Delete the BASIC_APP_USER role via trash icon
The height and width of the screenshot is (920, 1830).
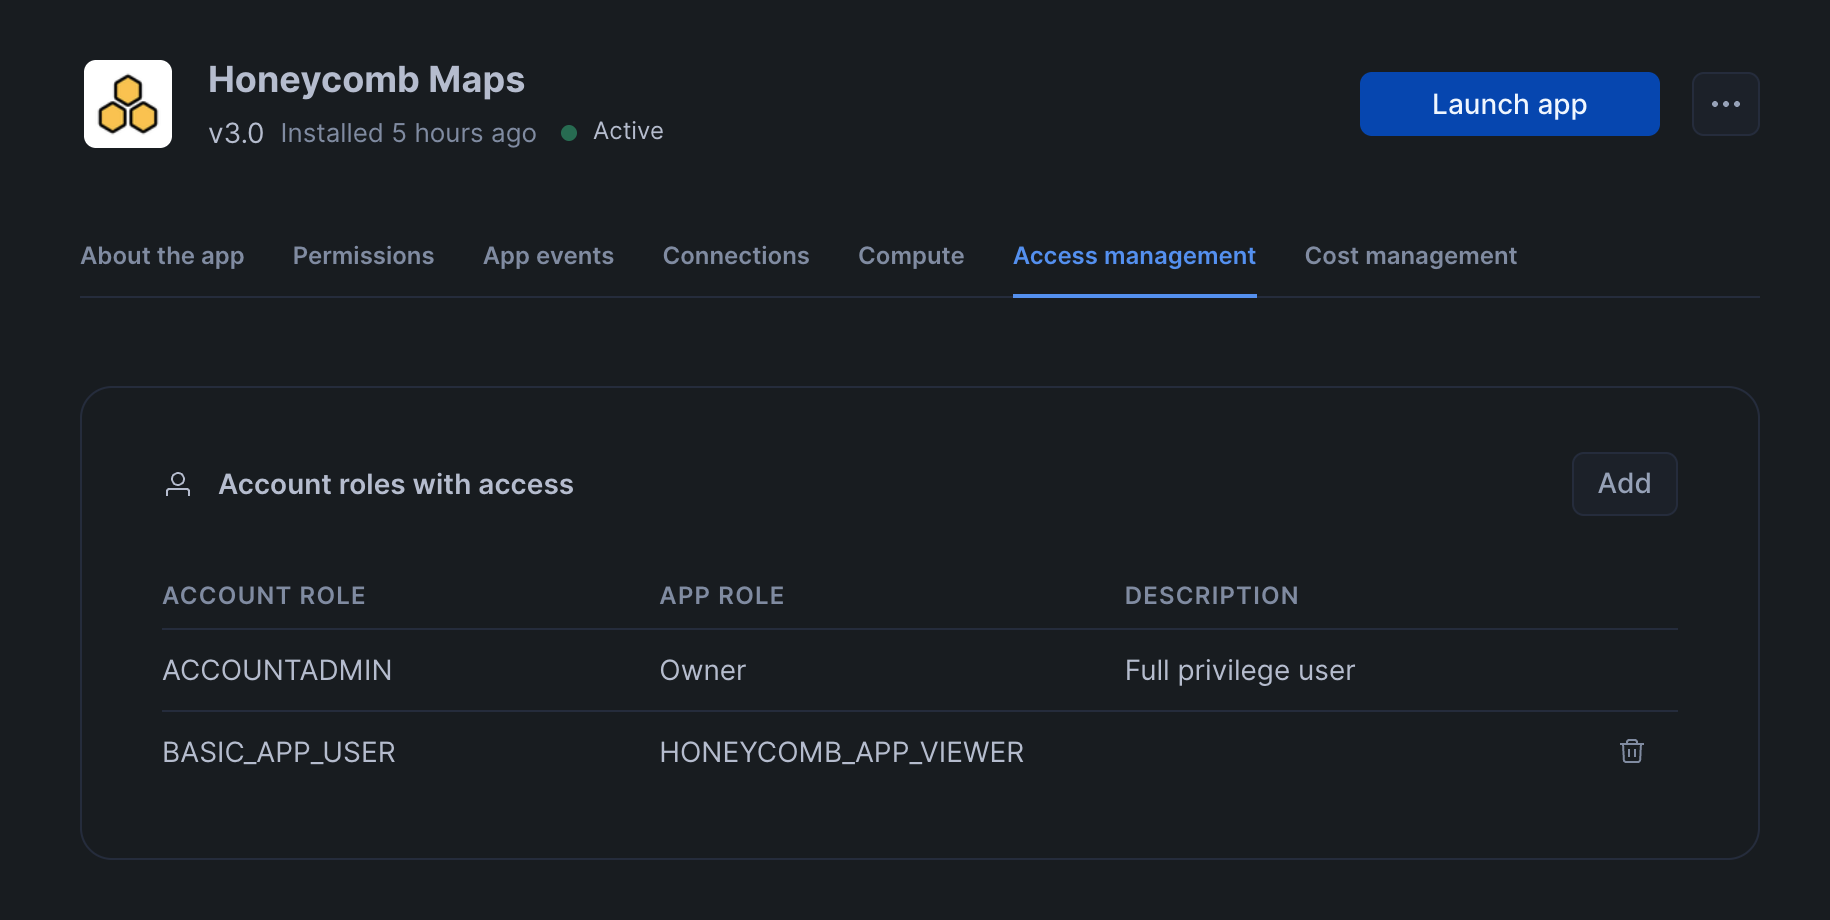pos(1631,751)
